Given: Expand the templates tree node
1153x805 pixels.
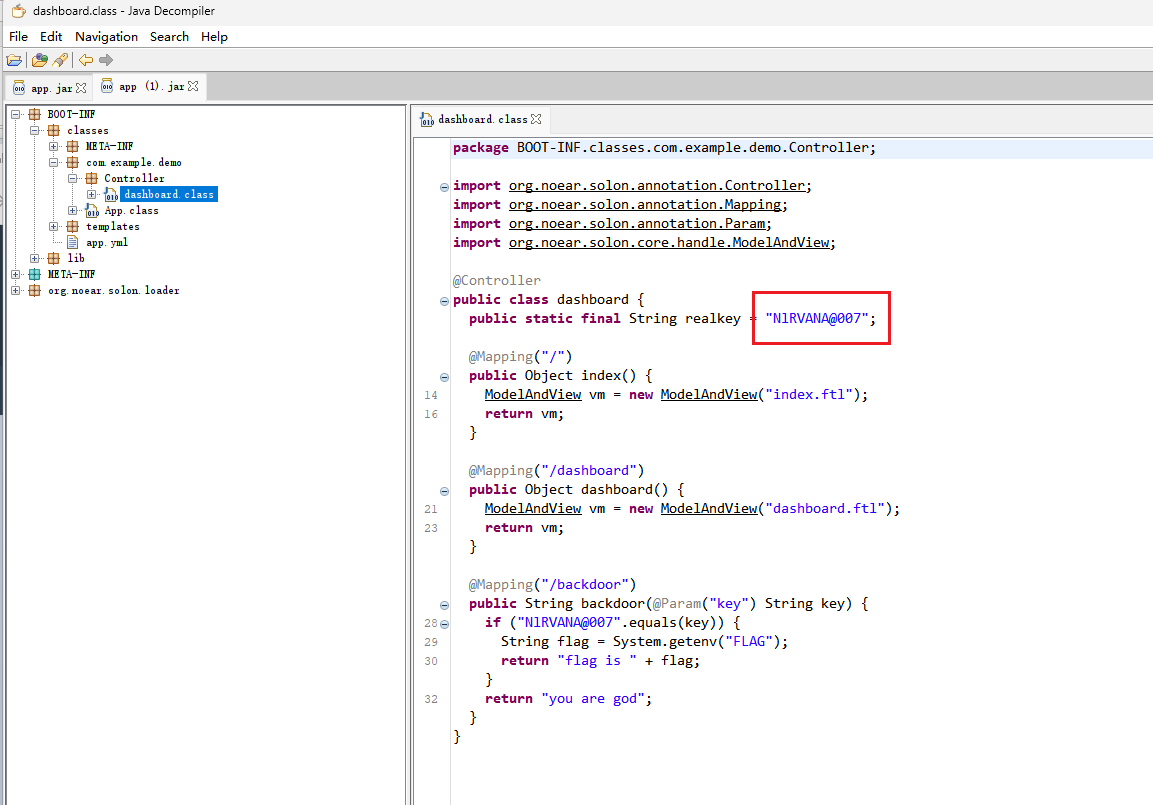Looking at the screenshot, I should pyautogui.click(x=54, y=226).
